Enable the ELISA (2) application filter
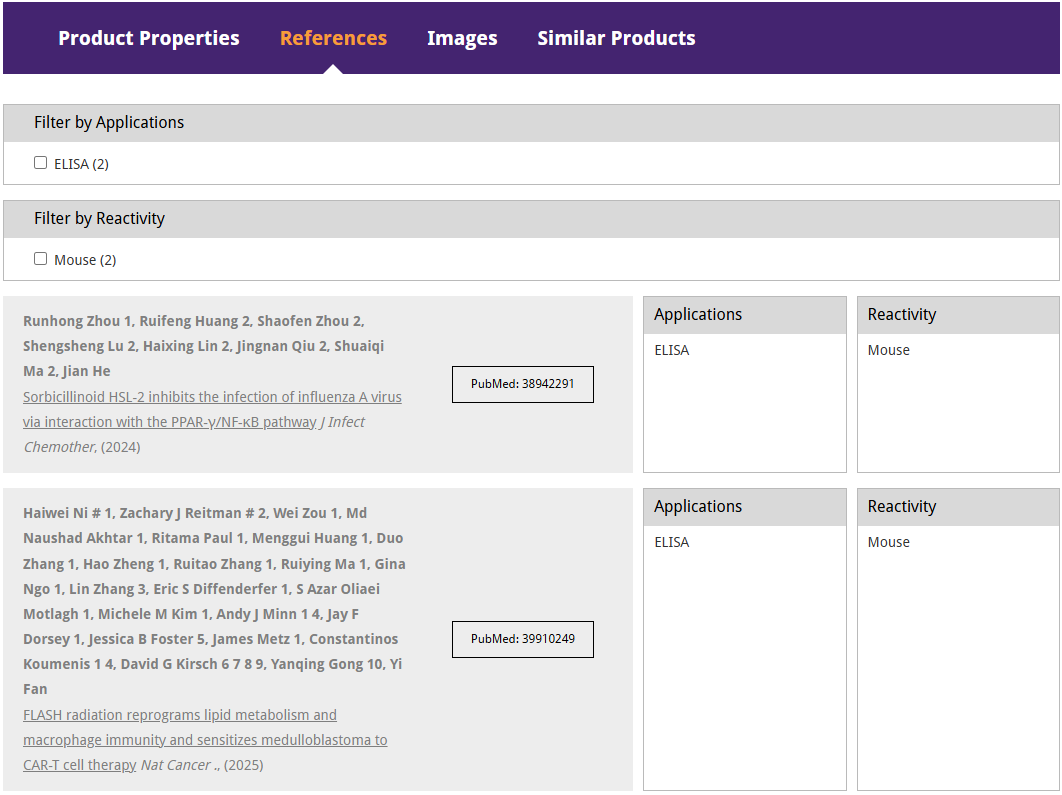Image resolution: width=1062 pixels, height=795 pixels. point(41,163)
